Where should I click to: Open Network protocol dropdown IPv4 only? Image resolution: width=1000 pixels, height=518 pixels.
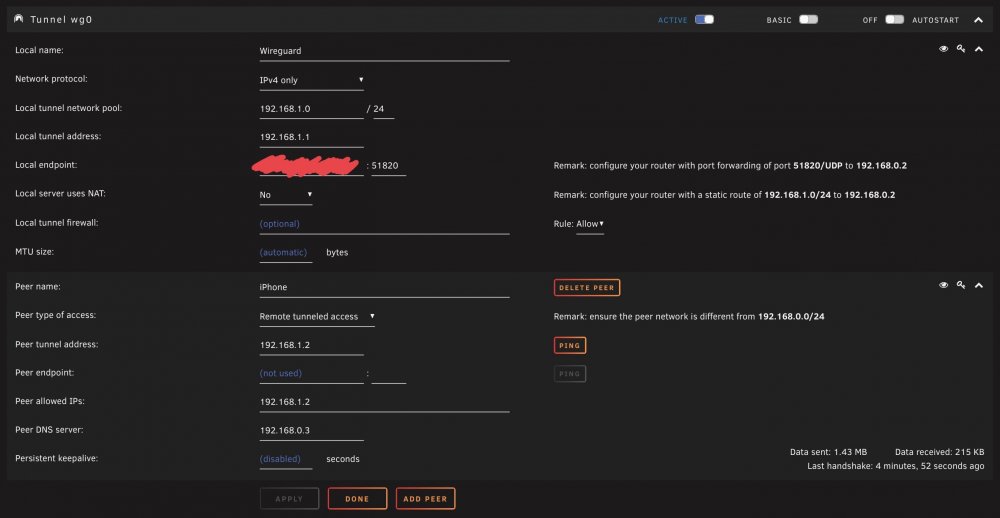click(311, 80)
